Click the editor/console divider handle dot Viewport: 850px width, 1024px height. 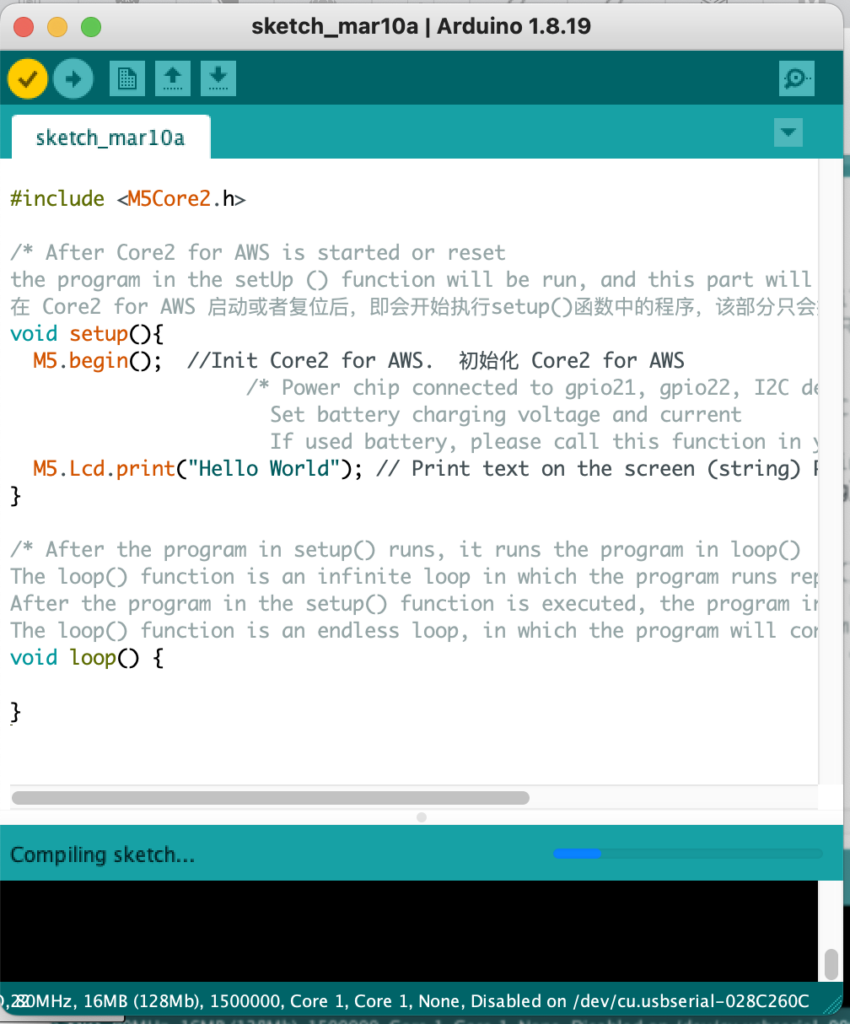422,818
